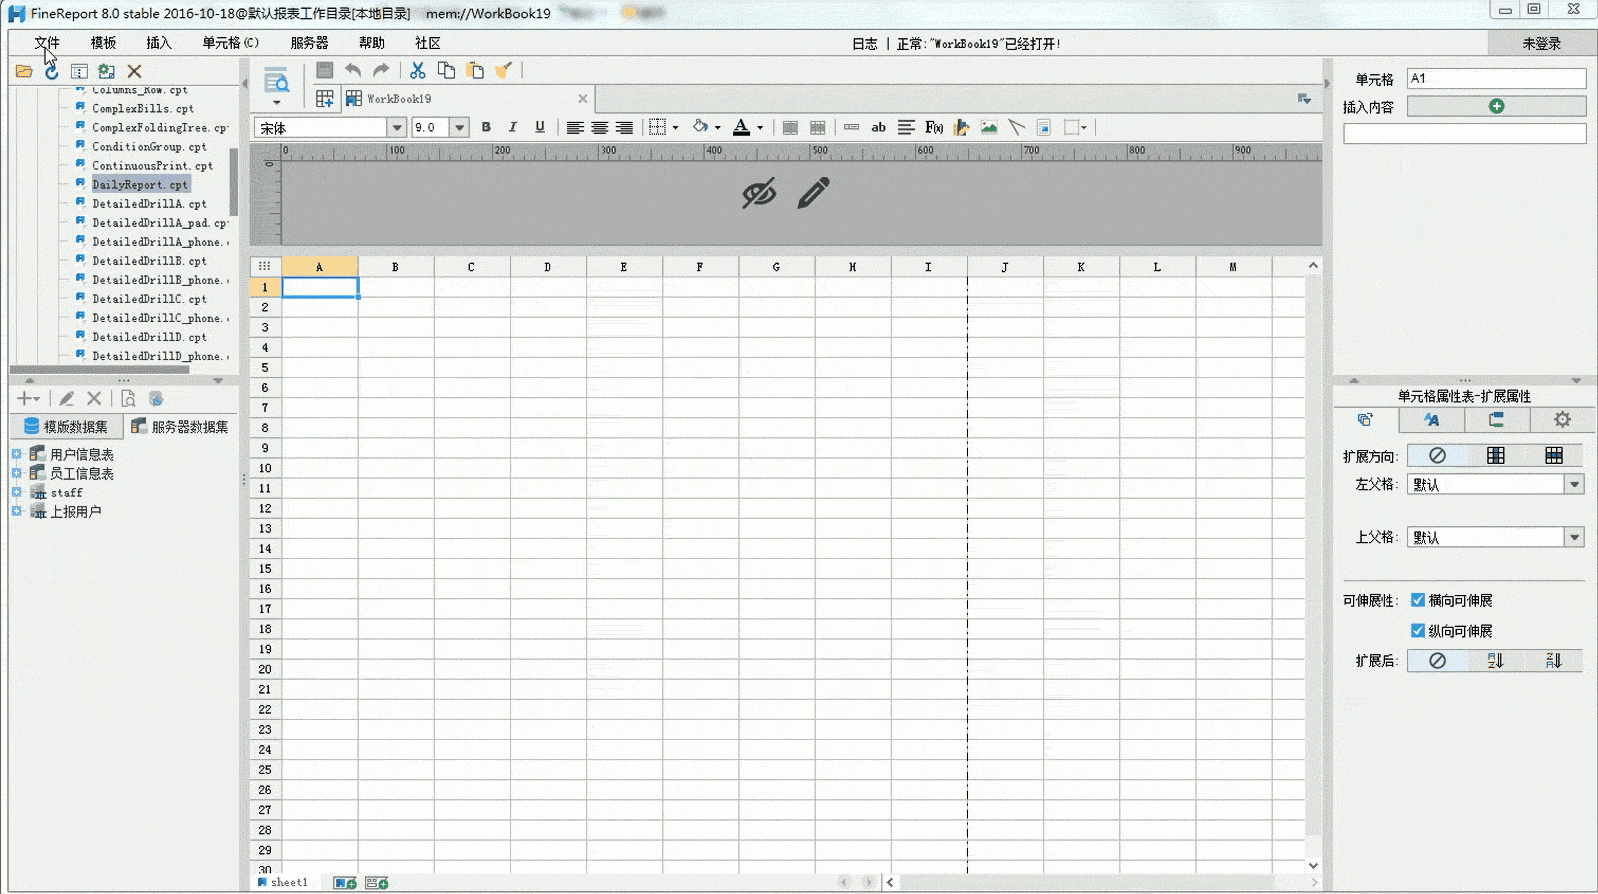Click the pencil edit icon in header area
1598x894 pixels.
(814, 193)
